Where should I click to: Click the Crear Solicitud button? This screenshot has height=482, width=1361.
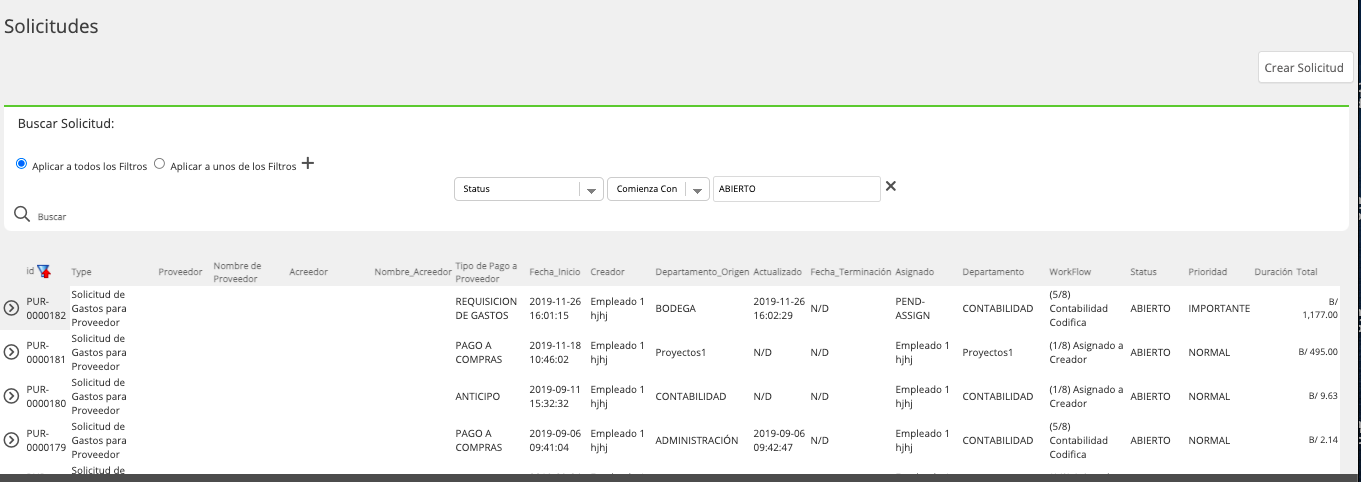tap(1305, 67)
